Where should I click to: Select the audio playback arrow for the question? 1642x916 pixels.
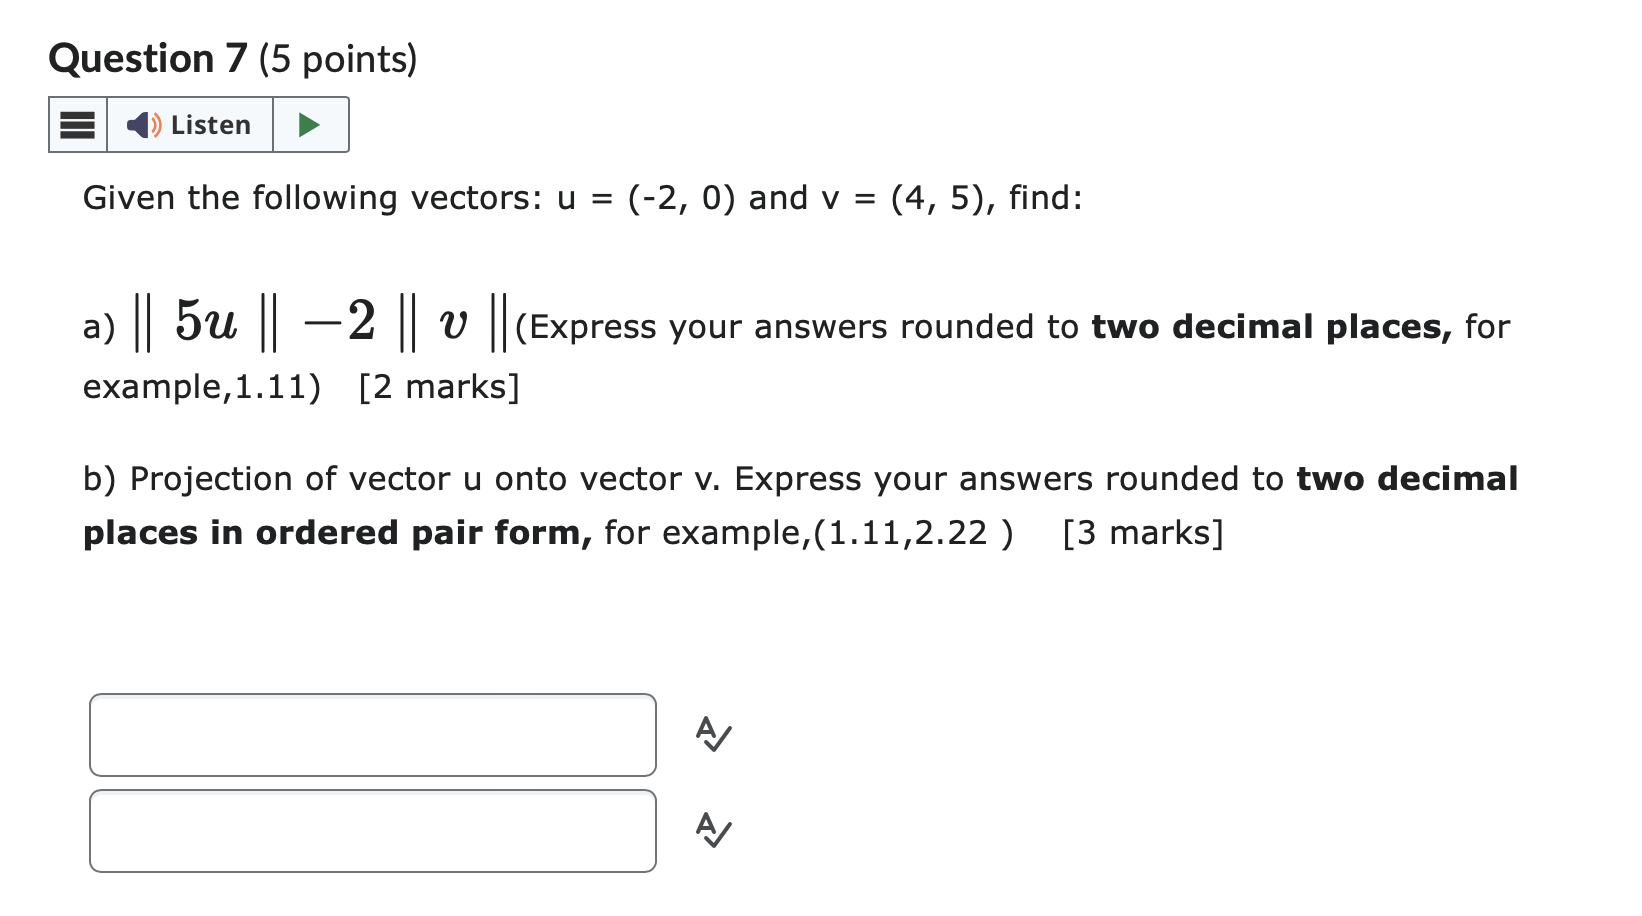coord(310,124)
